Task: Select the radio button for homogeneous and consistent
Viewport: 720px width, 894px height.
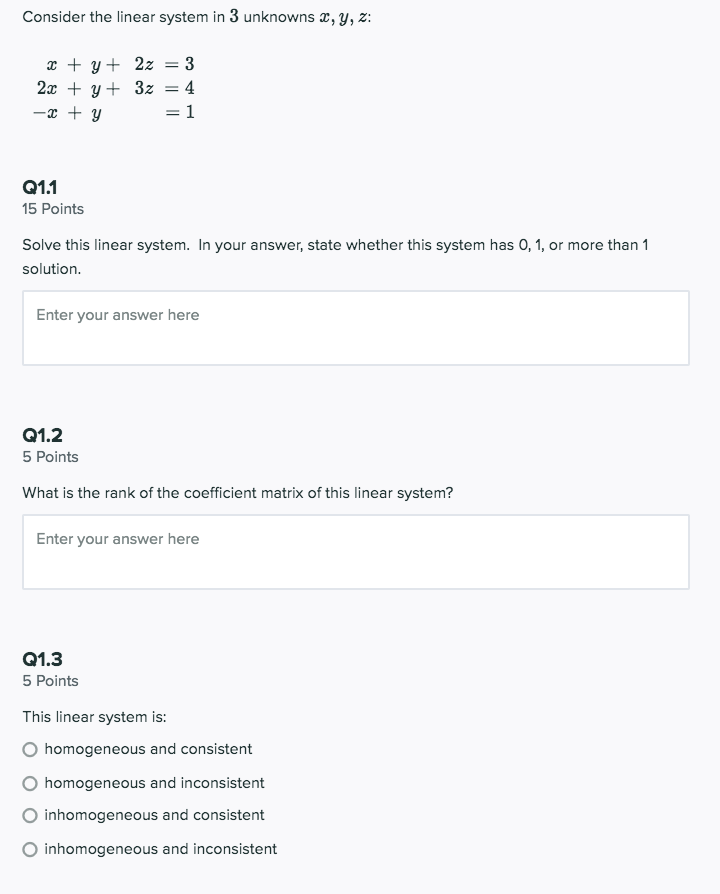Action: click(31, 748)
